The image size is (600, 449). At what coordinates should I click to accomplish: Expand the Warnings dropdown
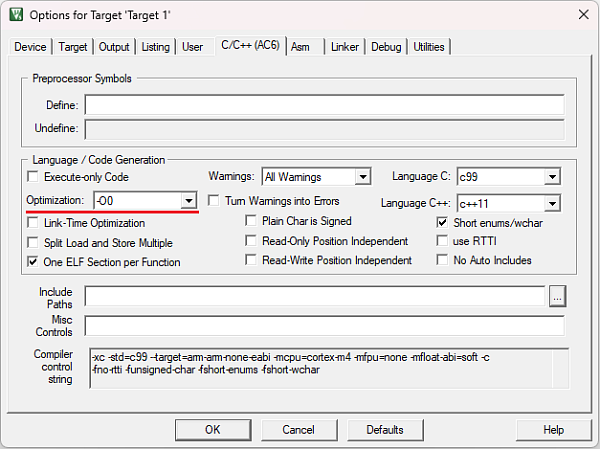(361, 177)
